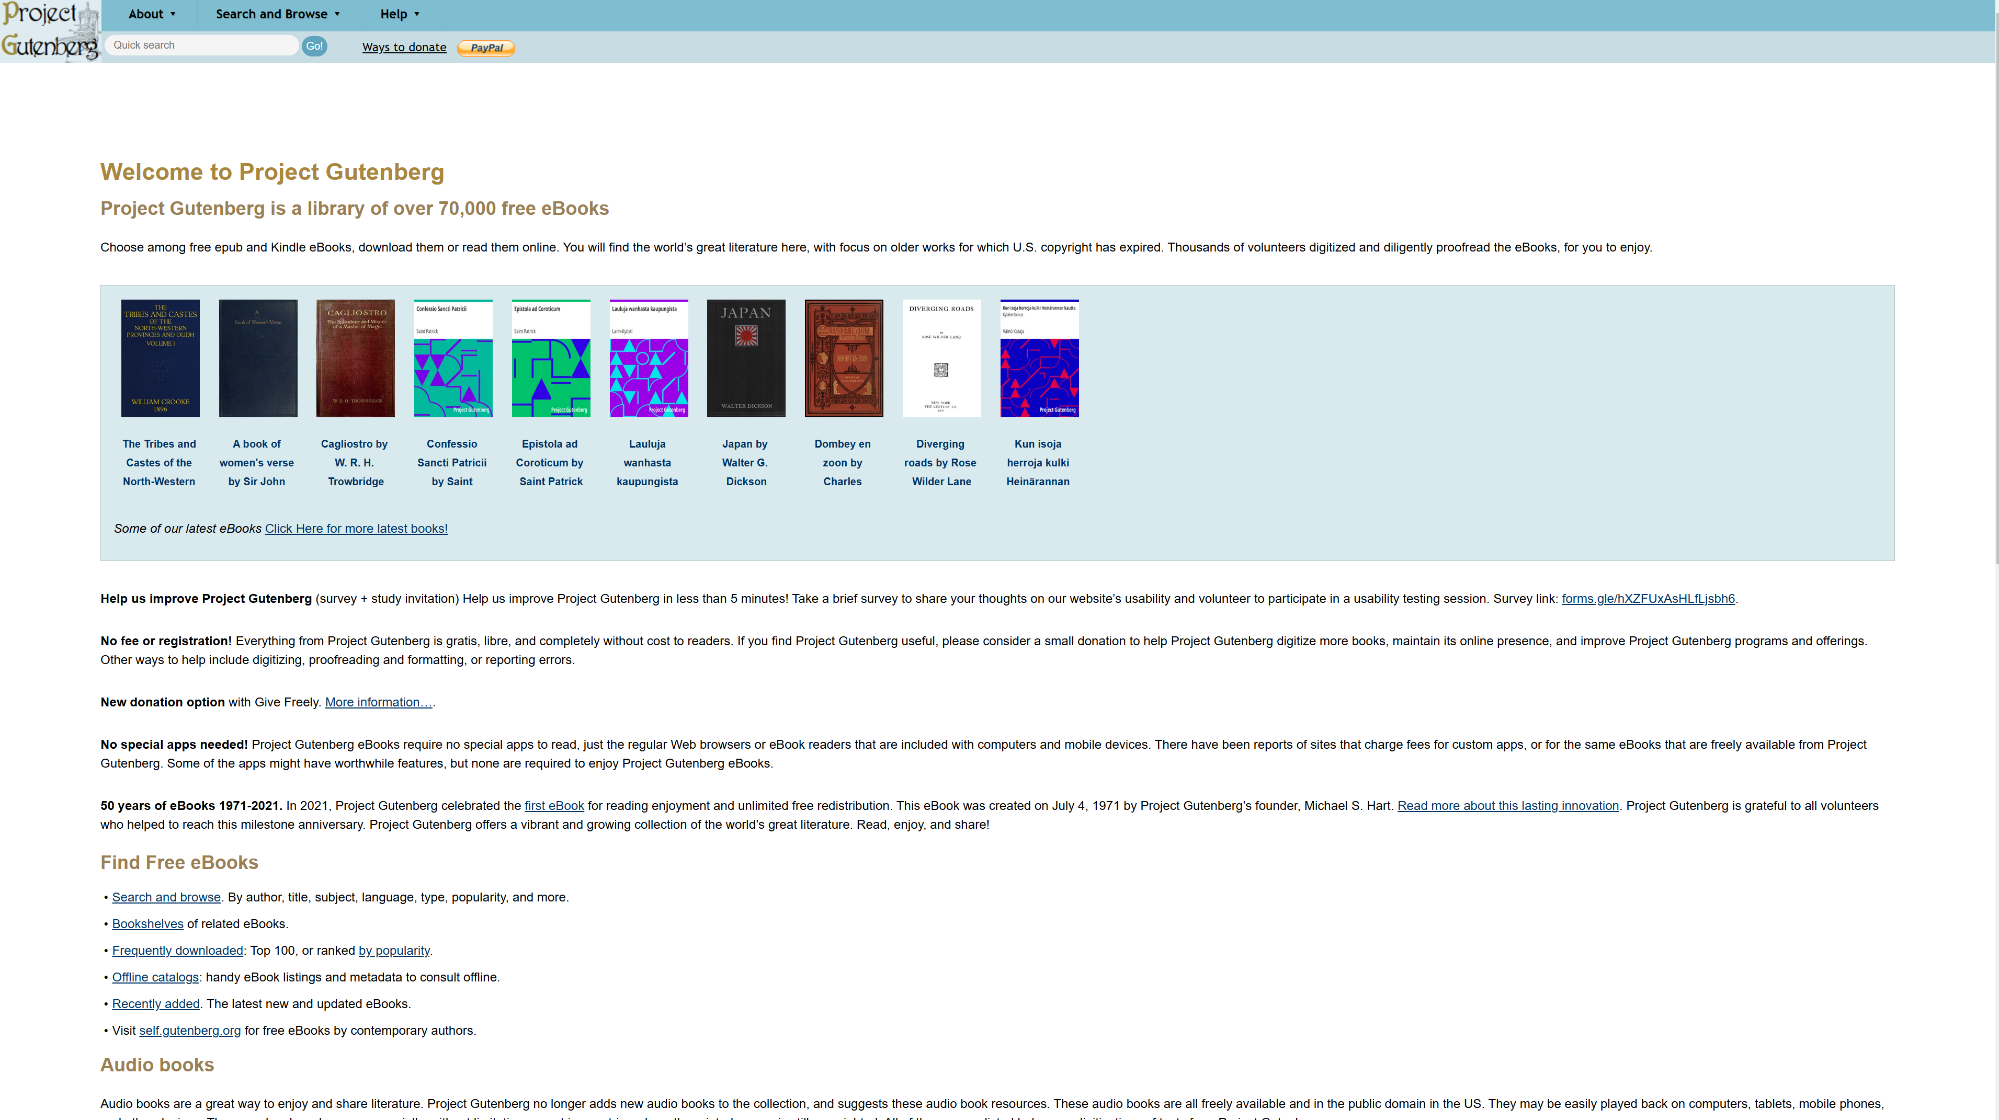1999x1120 pixels.
Task: Focus the Quick search input field
Action: [202, 45]
